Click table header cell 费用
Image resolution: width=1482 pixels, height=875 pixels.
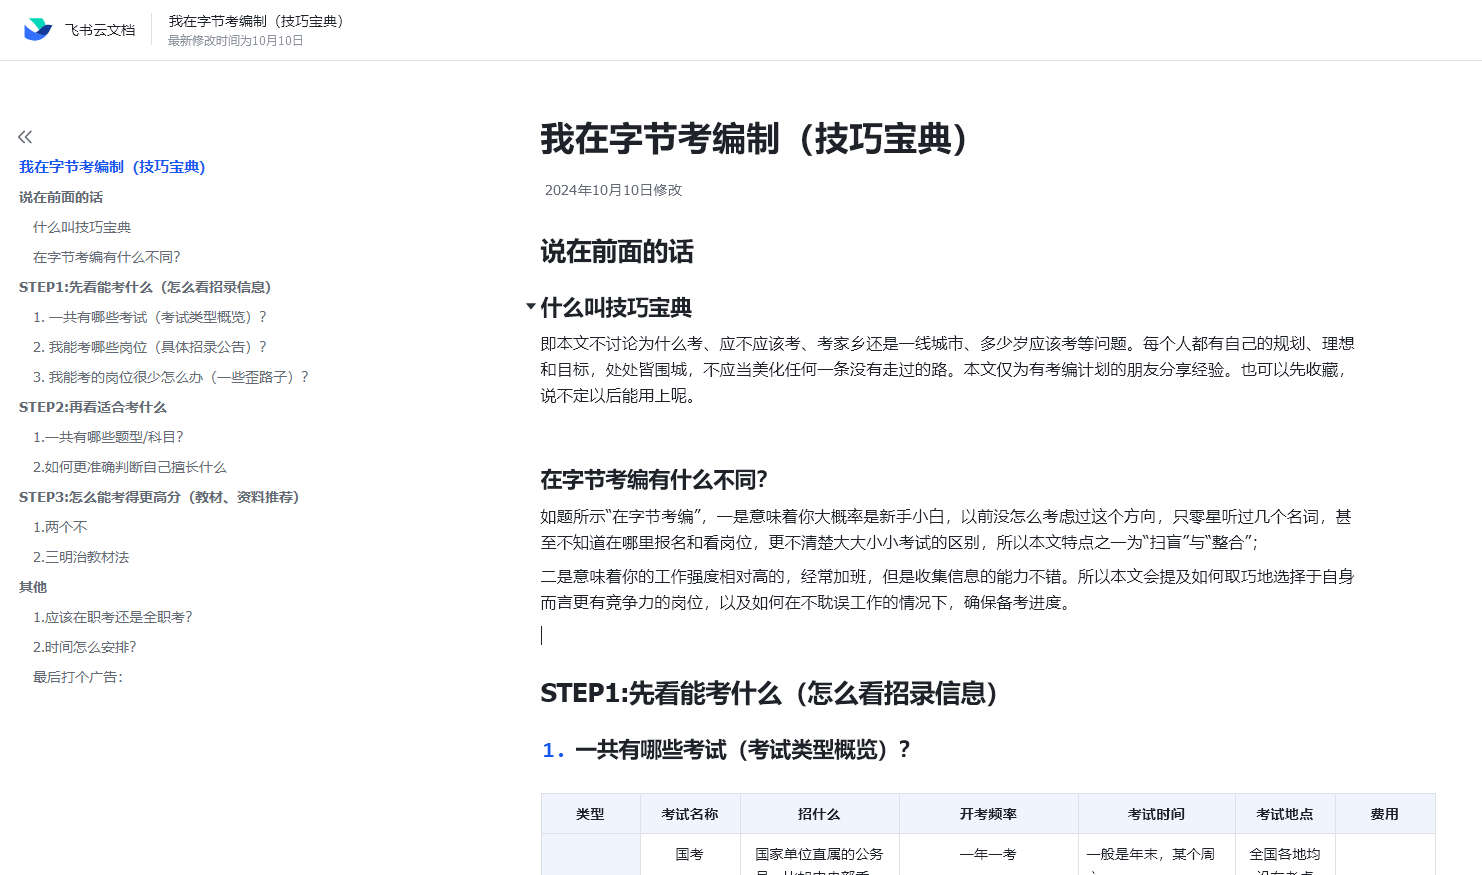click(1385, 814)
